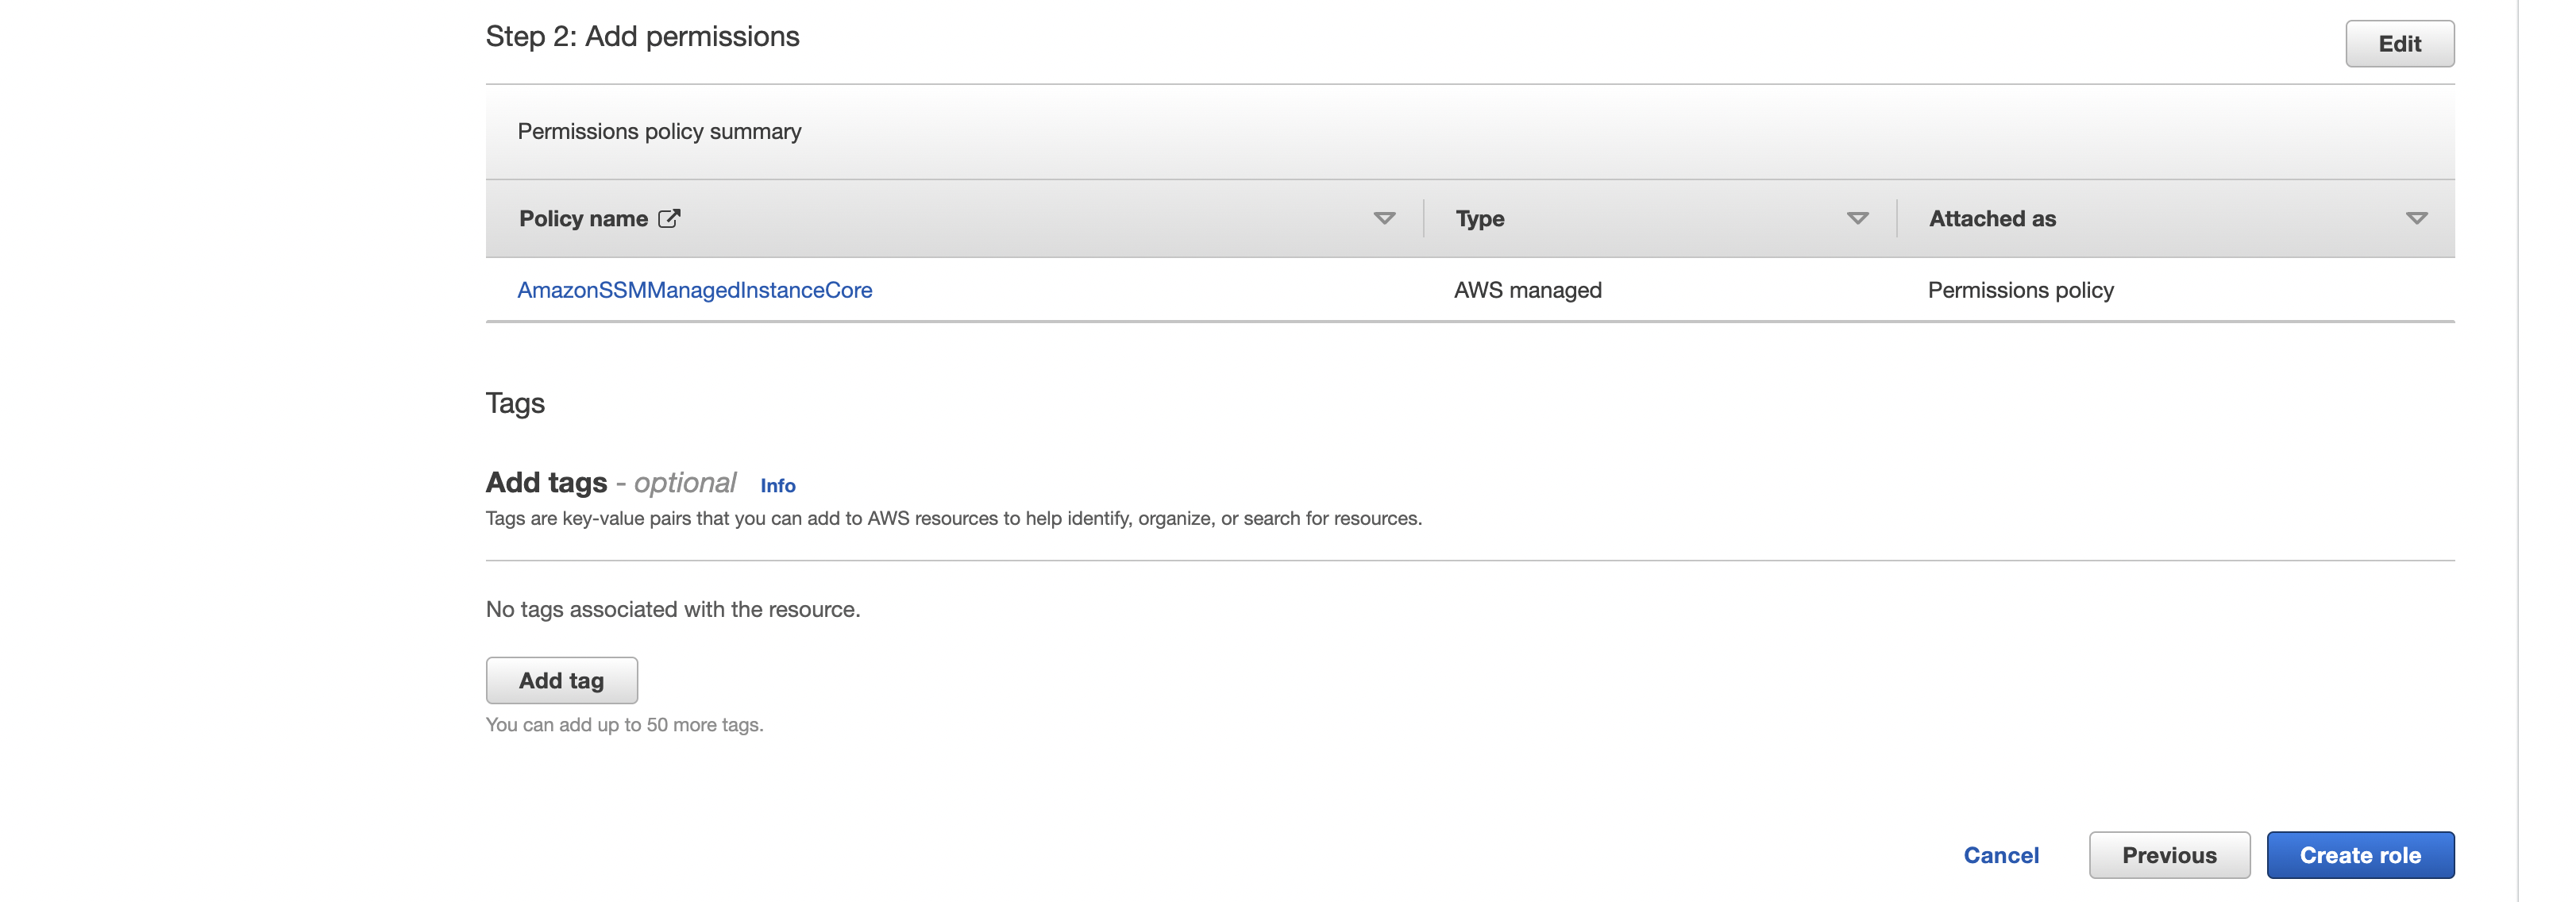Go back with the Previous button
The width and height of the screenshot is (2576, 902).
coord(2168,855)
